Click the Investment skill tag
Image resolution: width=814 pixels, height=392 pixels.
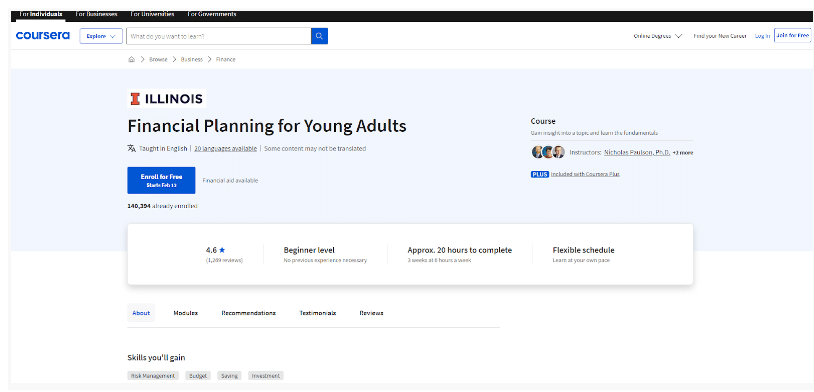pos(266,375)
